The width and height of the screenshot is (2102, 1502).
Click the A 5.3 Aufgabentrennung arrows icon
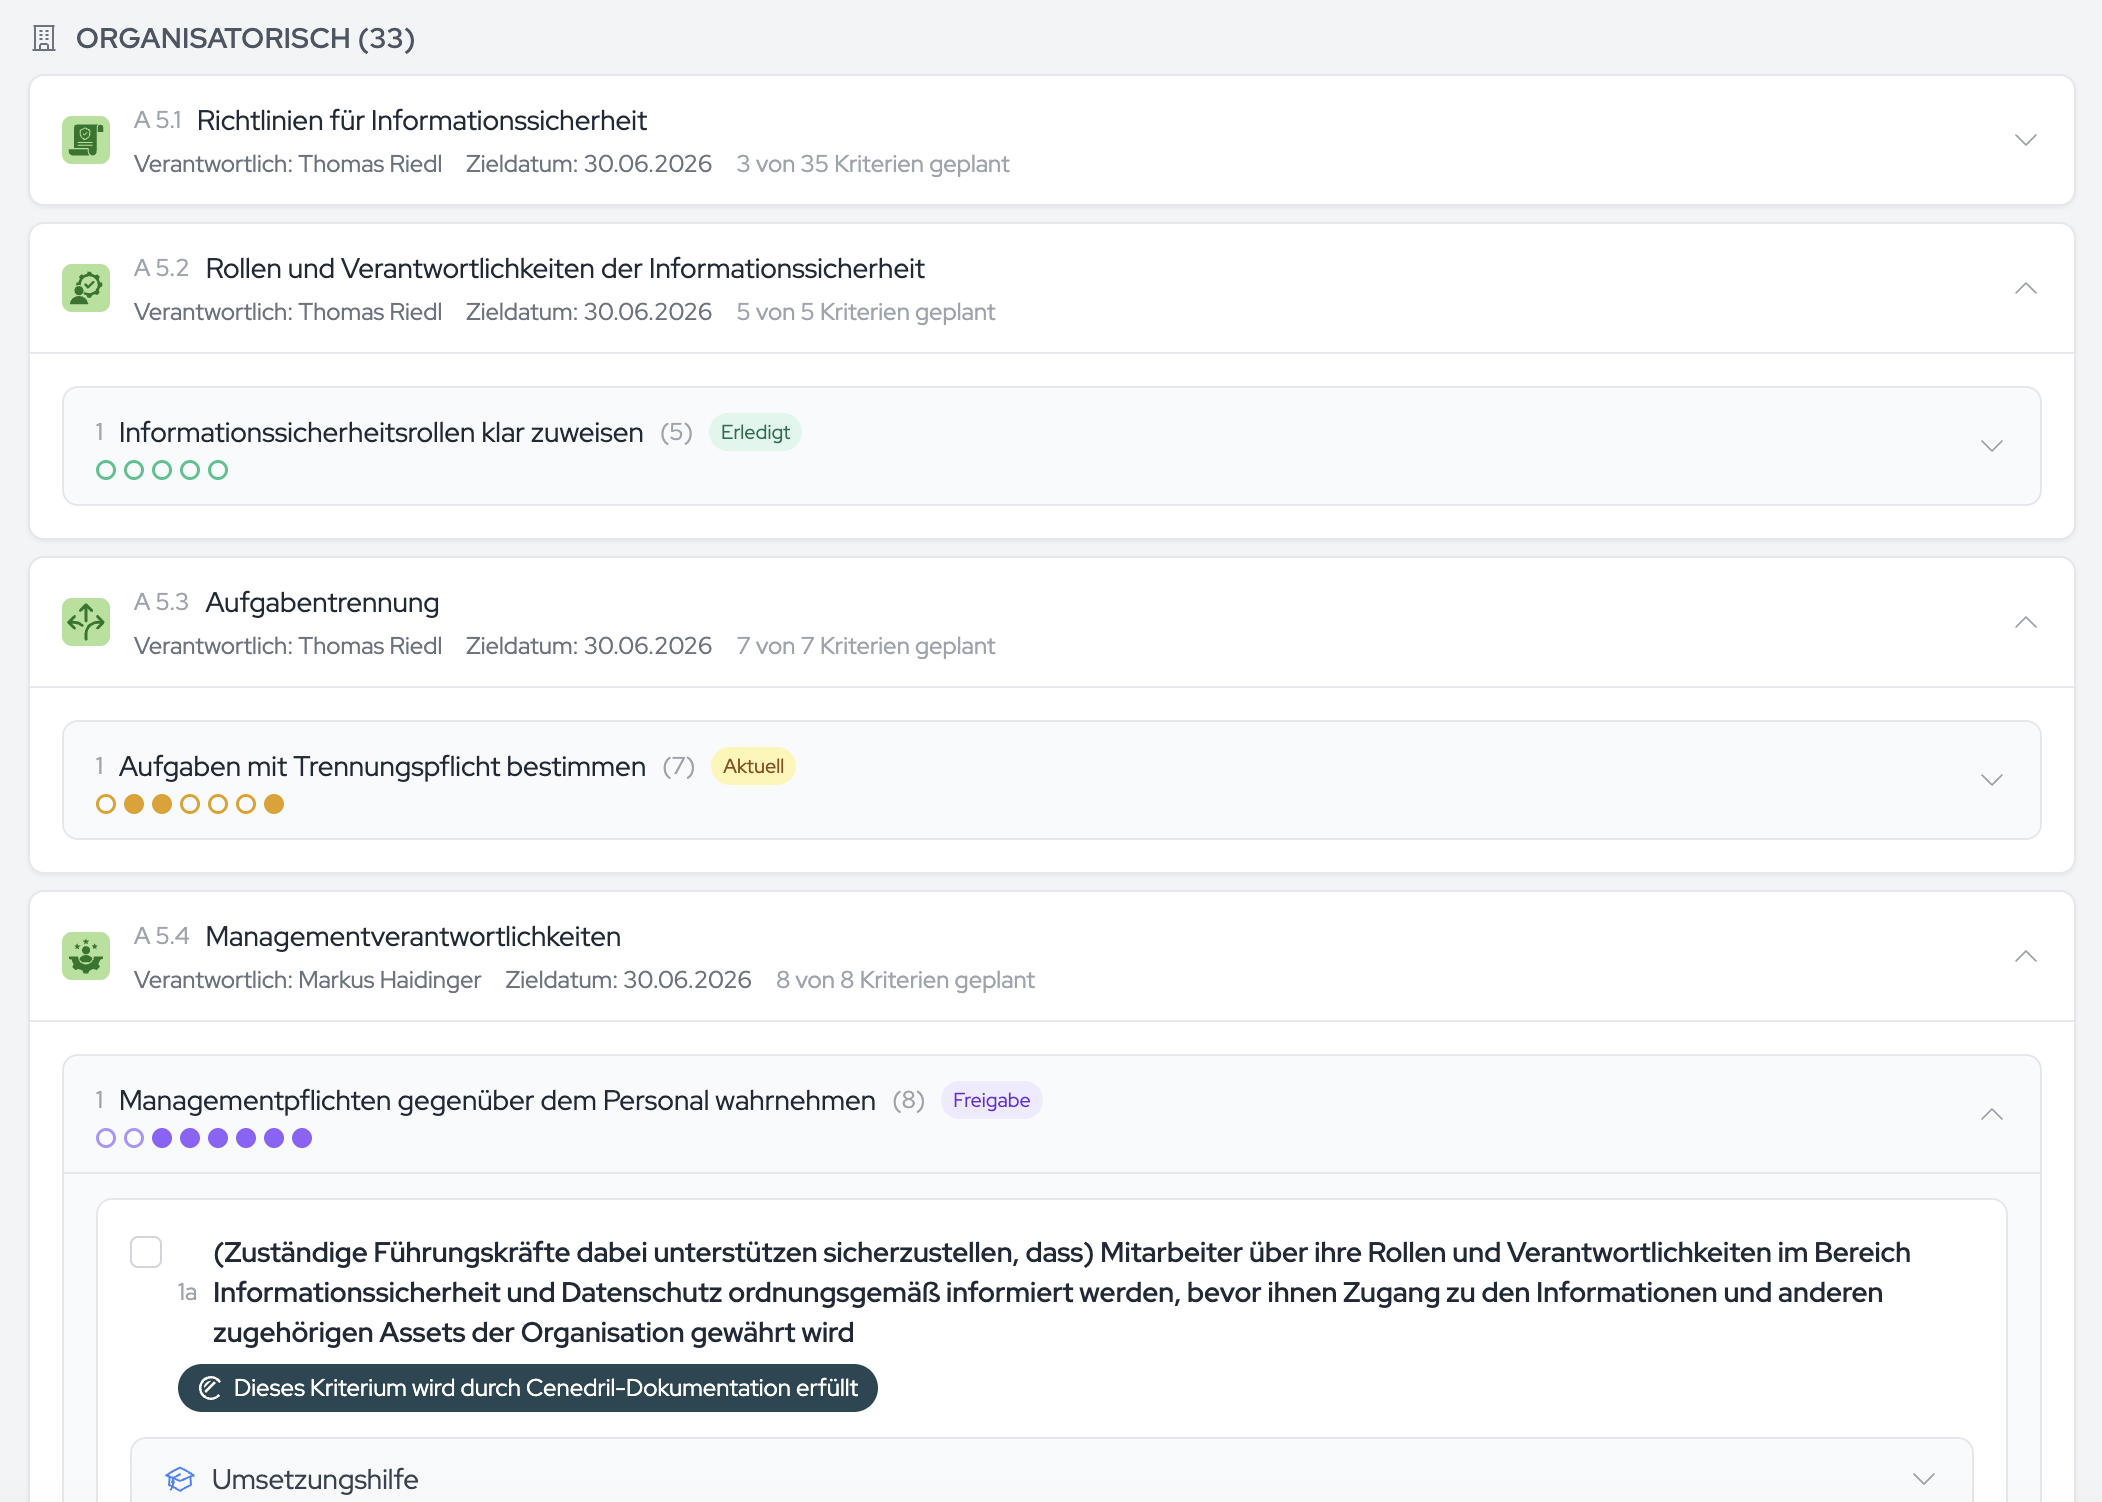[86, 622]
